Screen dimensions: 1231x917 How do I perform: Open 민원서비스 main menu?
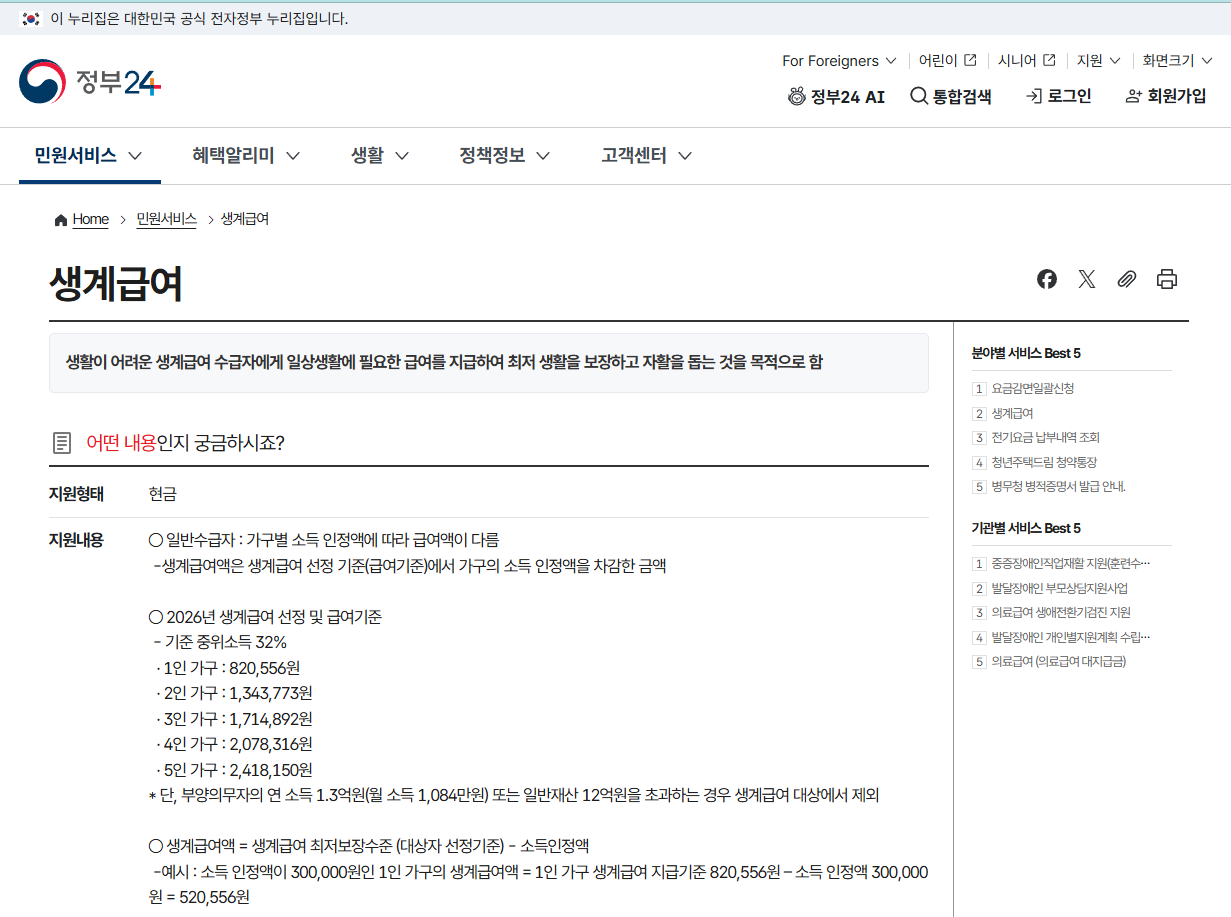click(89, 156)
